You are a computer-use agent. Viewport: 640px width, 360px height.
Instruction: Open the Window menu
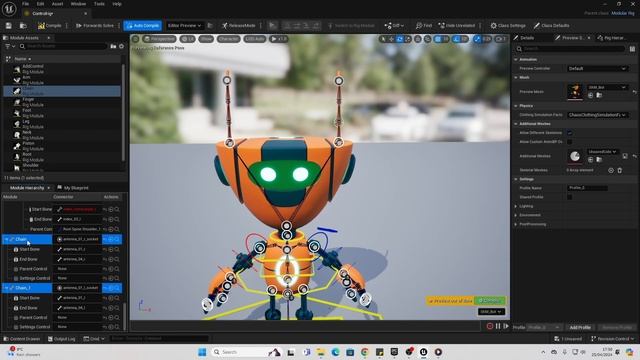[x=78, y=4]
